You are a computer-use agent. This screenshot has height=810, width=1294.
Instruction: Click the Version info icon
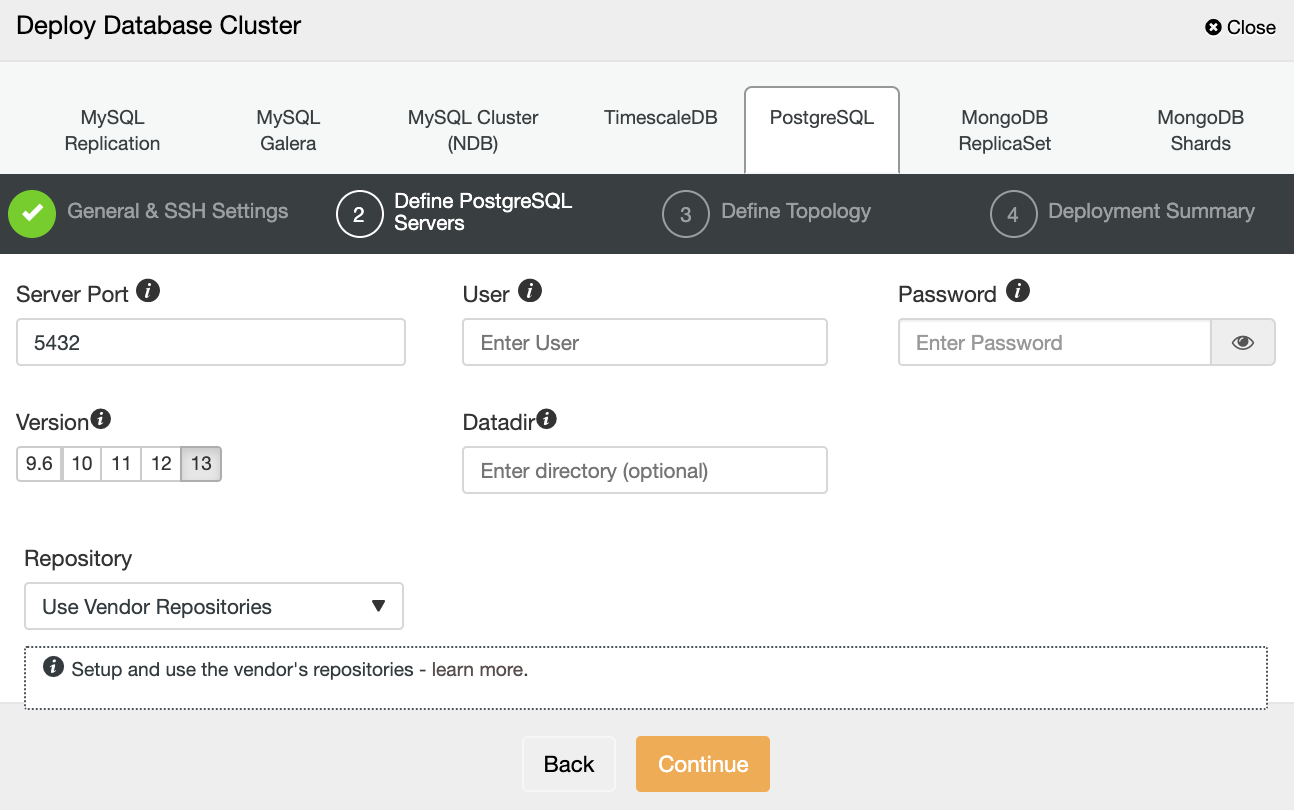point(101,419)
